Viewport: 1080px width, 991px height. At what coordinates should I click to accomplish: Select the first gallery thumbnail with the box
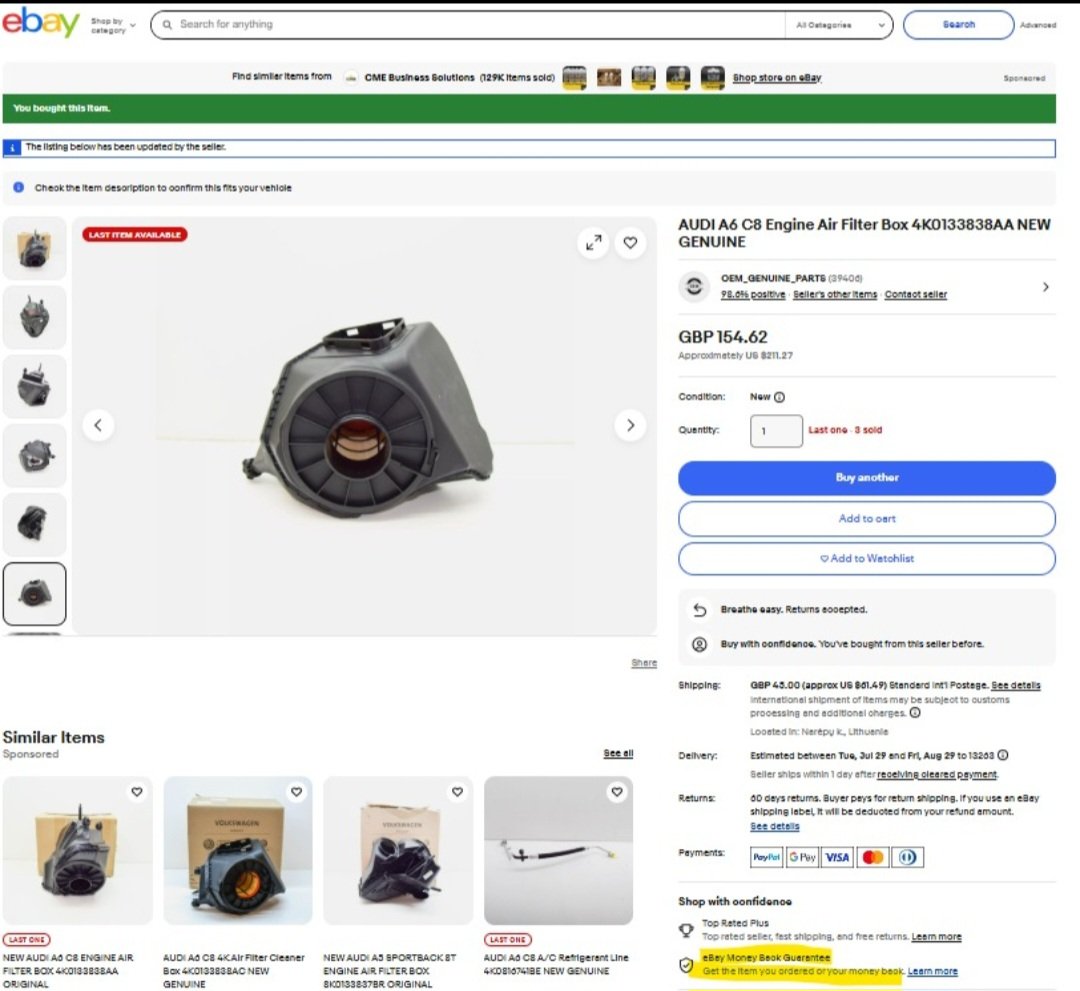pyautogui.click(x=34, y=249)
